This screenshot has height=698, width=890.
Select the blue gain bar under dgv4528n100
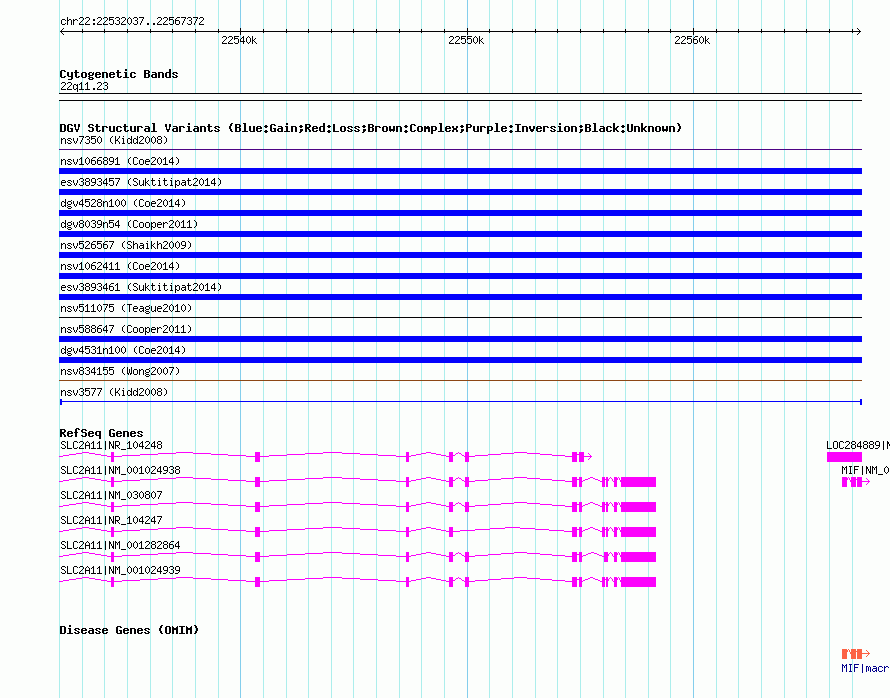point(460,213)
